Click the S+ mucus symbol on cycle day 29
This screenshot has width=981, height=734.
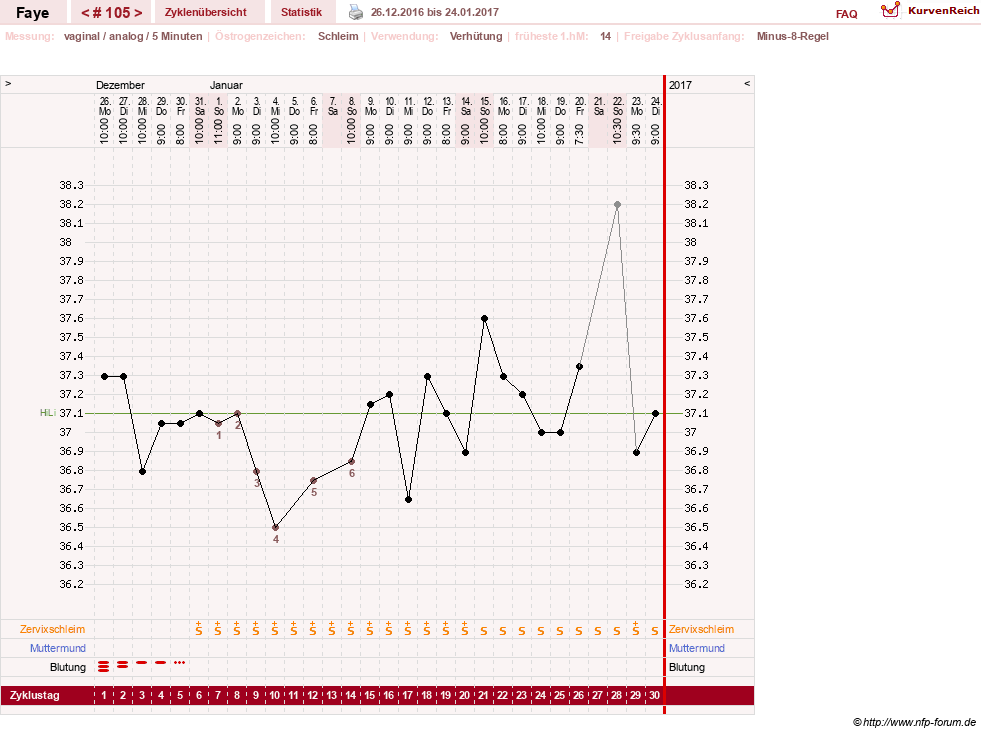coord(636,629)
